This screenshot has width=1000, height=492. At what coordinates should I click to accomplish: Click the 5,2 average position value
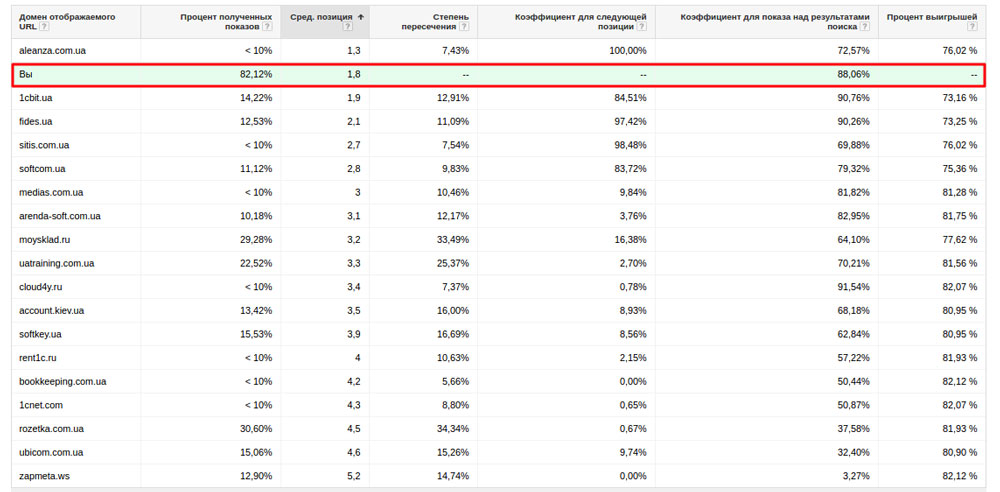[354, 476]
